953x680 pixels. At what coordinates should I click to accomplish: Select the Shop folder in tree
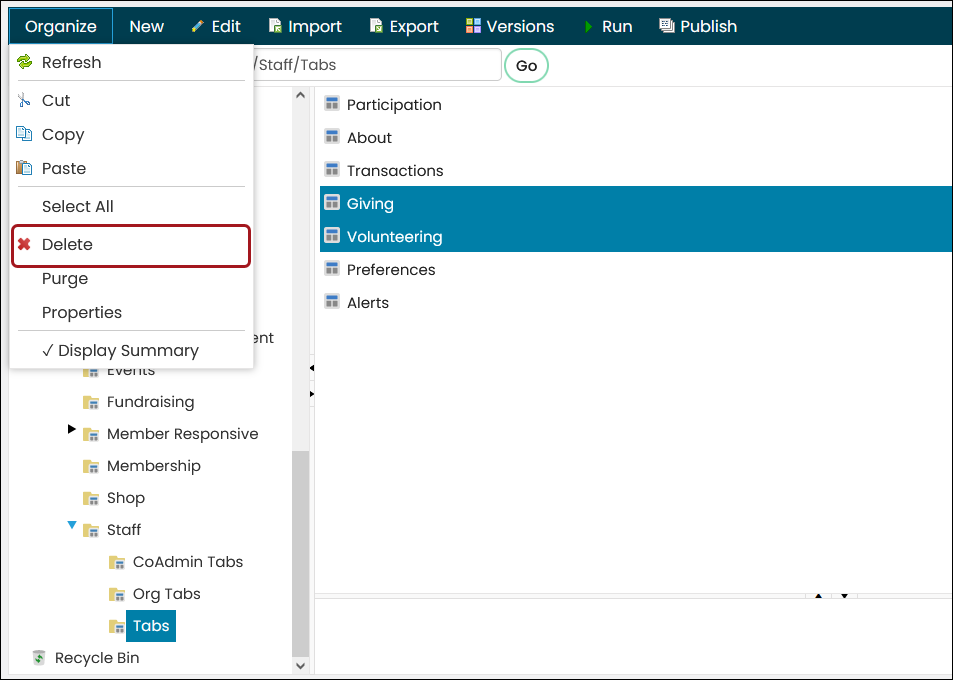click(x=126, y=498)
